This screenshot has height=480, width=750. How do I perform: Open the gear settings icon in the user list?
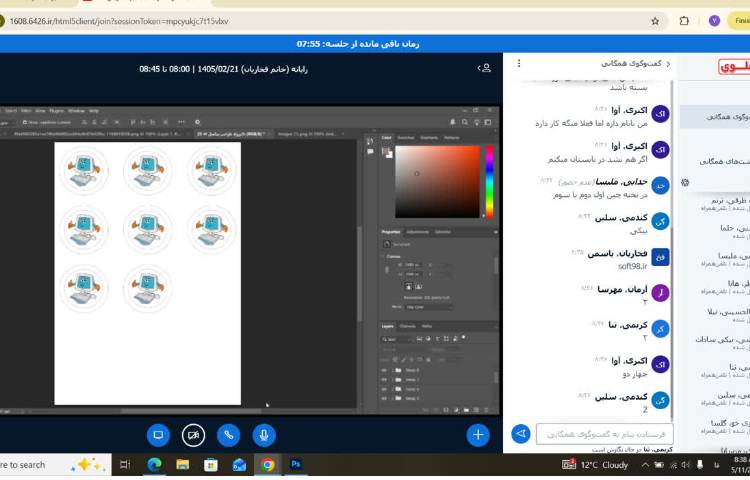[x=685, y=183]
